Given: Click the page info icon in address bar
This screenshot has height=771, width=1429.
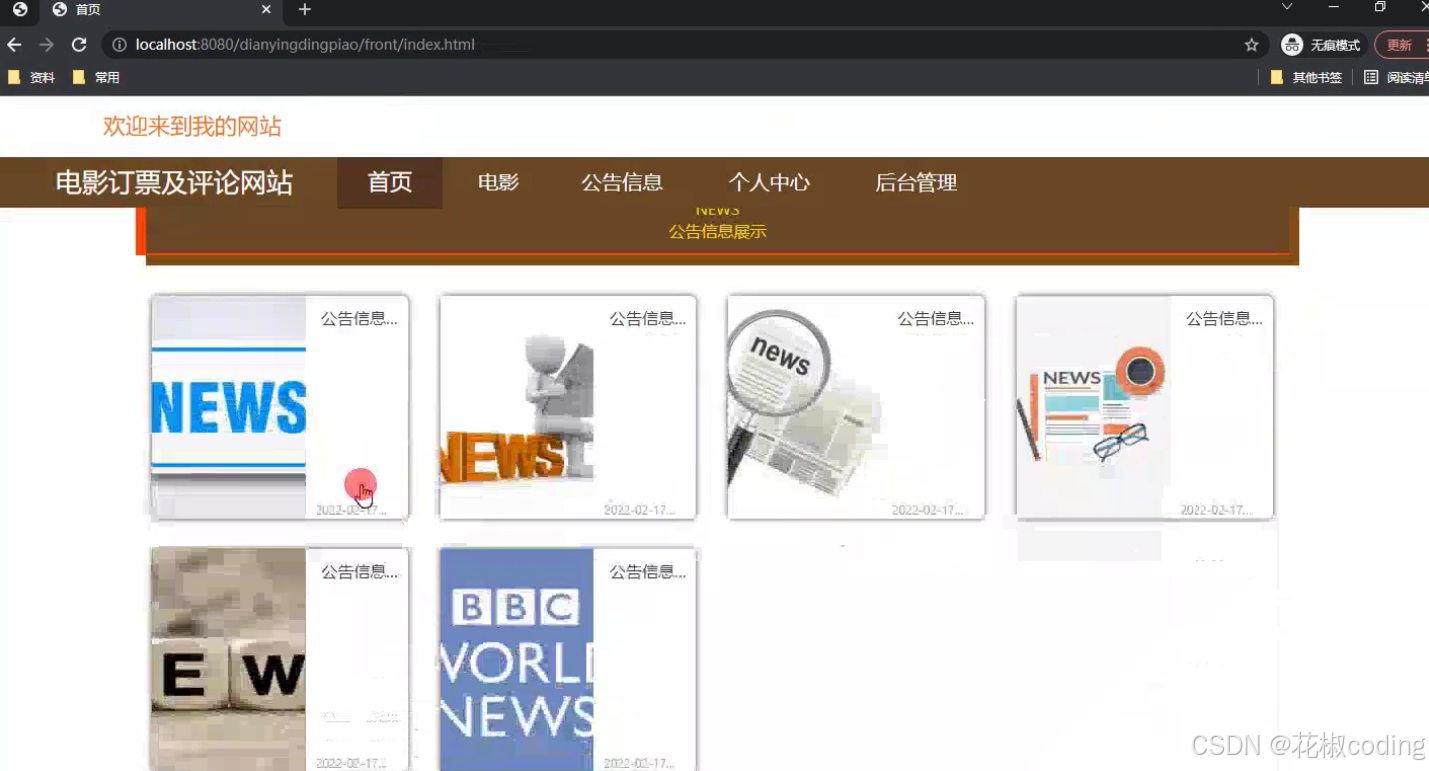Looking at the screenshot, I should (x=119, y=44).
